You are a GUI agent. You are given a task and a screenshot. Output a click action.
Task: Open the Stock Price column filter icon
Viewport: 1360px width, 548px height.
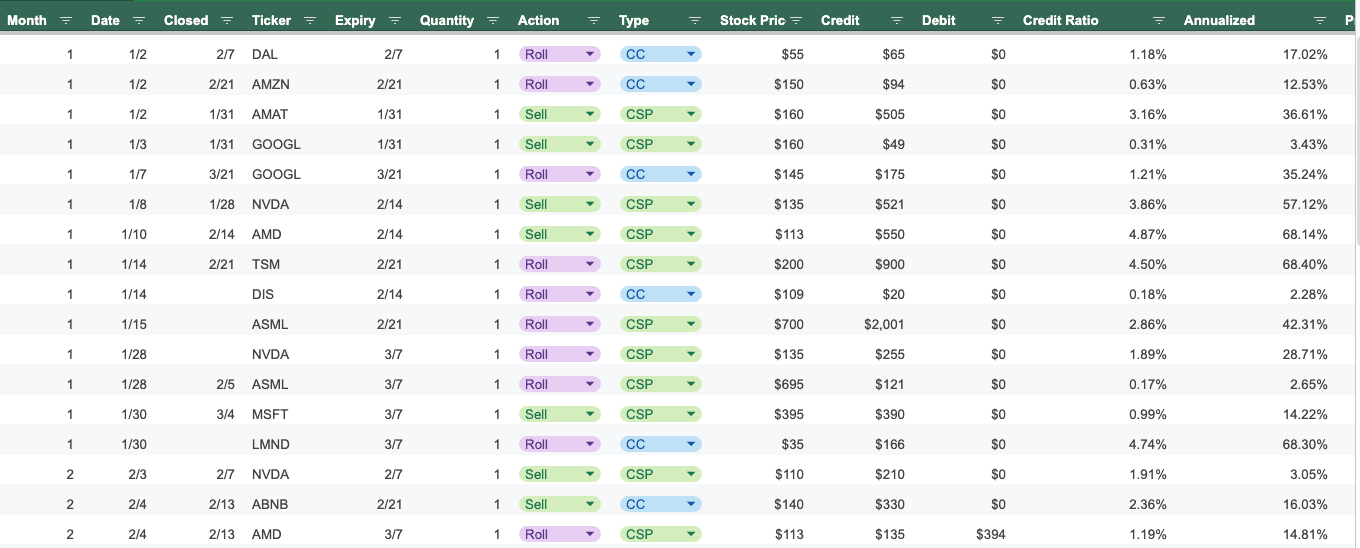tap(797, 20)
